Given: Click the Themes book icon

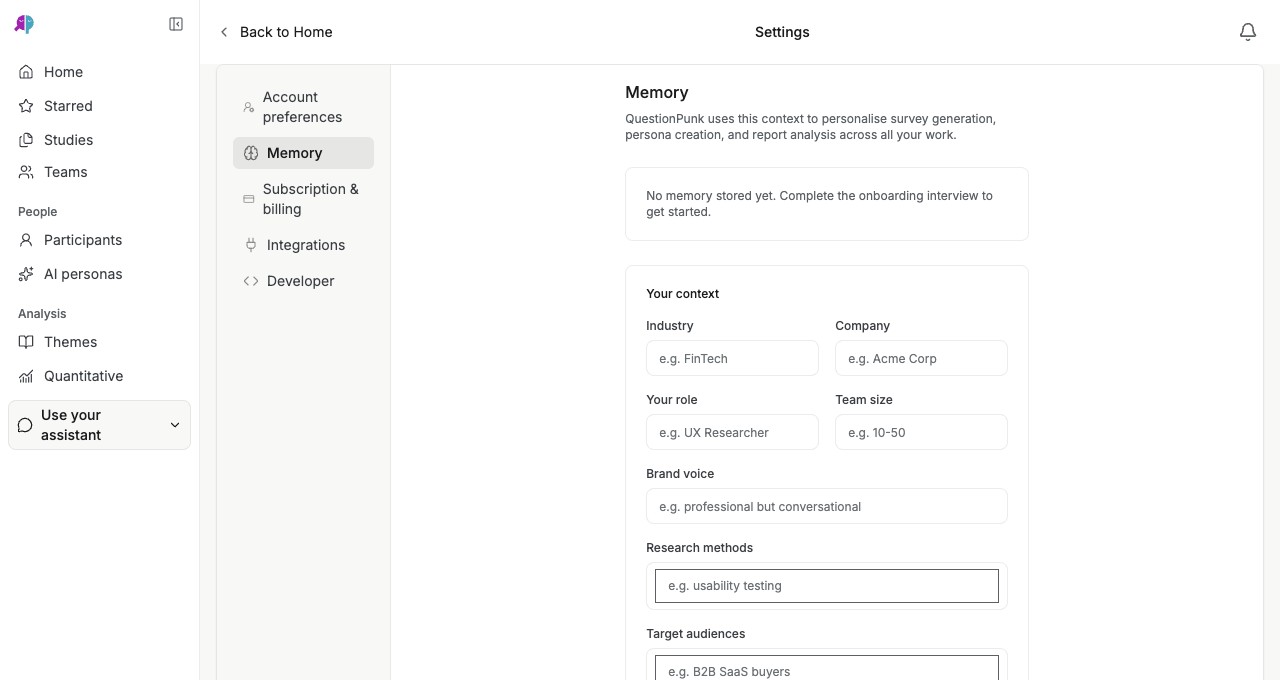Looking at the screenshot, I should click(26, 342).
